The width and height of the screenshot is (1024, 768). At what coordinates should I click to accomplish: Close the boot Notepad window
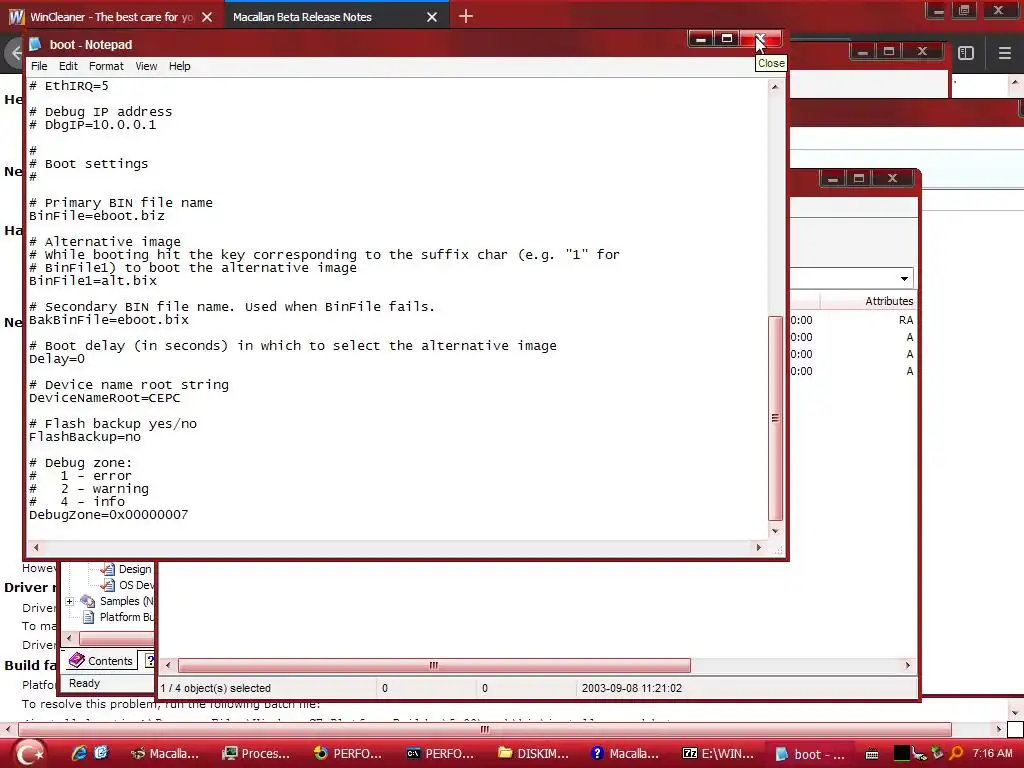click(761, 39)
